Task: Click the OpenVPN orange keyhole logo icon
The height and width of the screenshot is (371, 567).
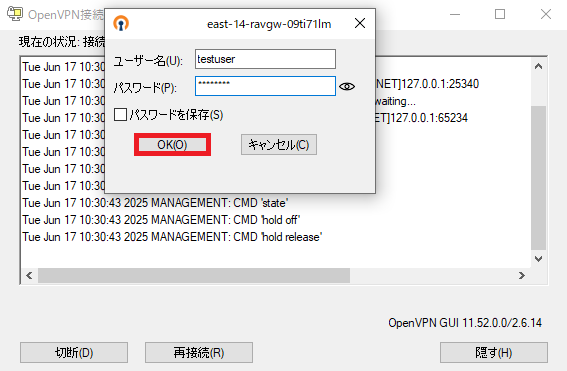Action: pos(121,24)
